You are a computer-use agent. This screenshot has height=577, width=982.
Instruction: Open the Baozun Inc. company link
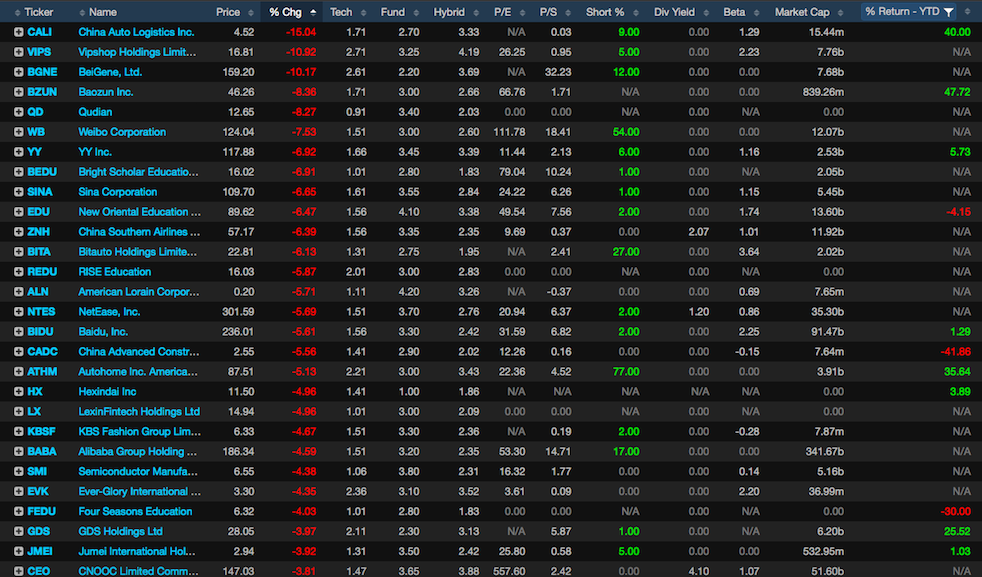(x=106, y=92)
